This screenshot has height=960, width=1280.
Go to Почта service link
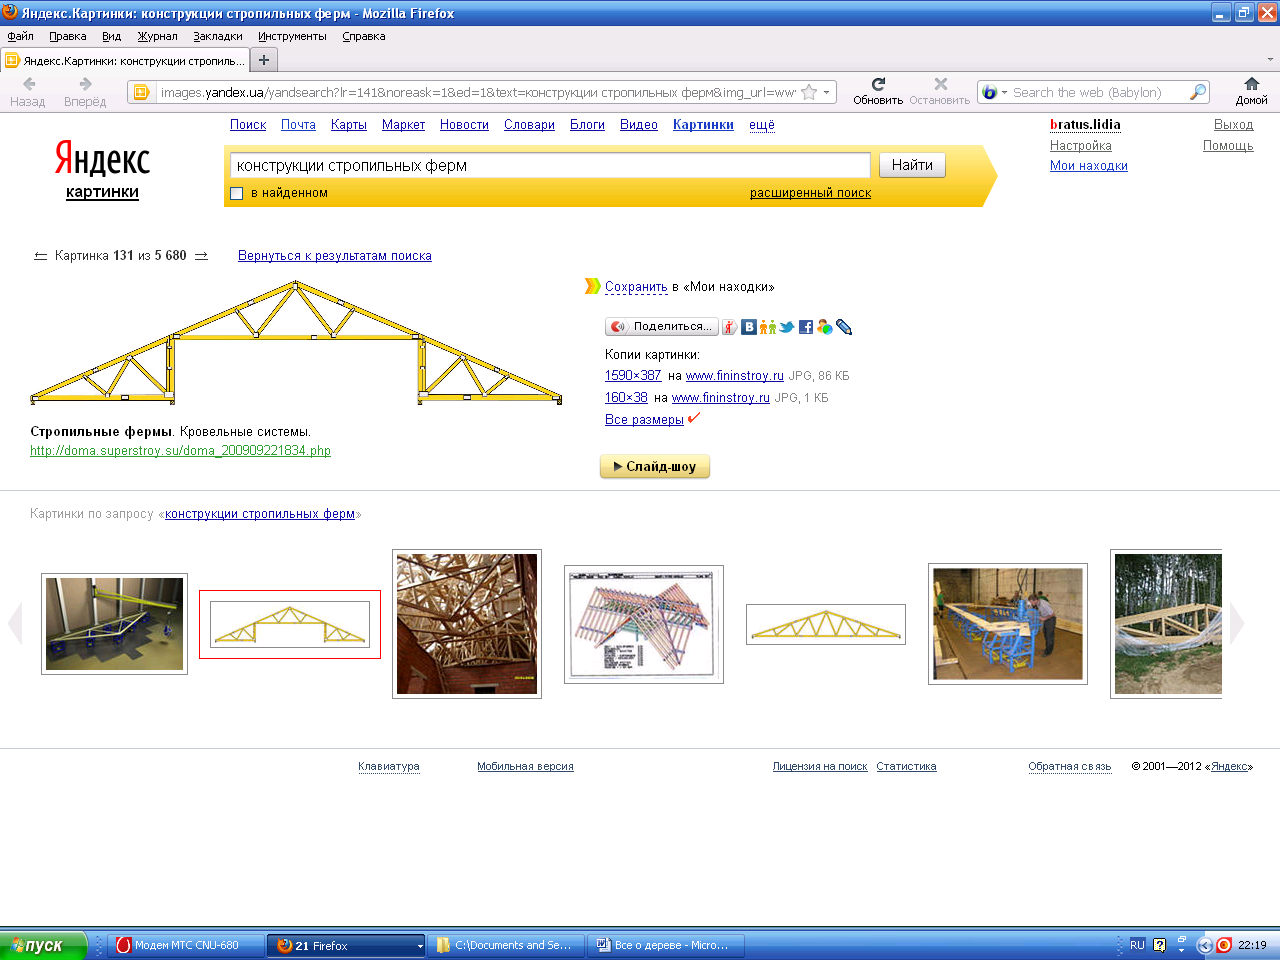tap(298, 125)
